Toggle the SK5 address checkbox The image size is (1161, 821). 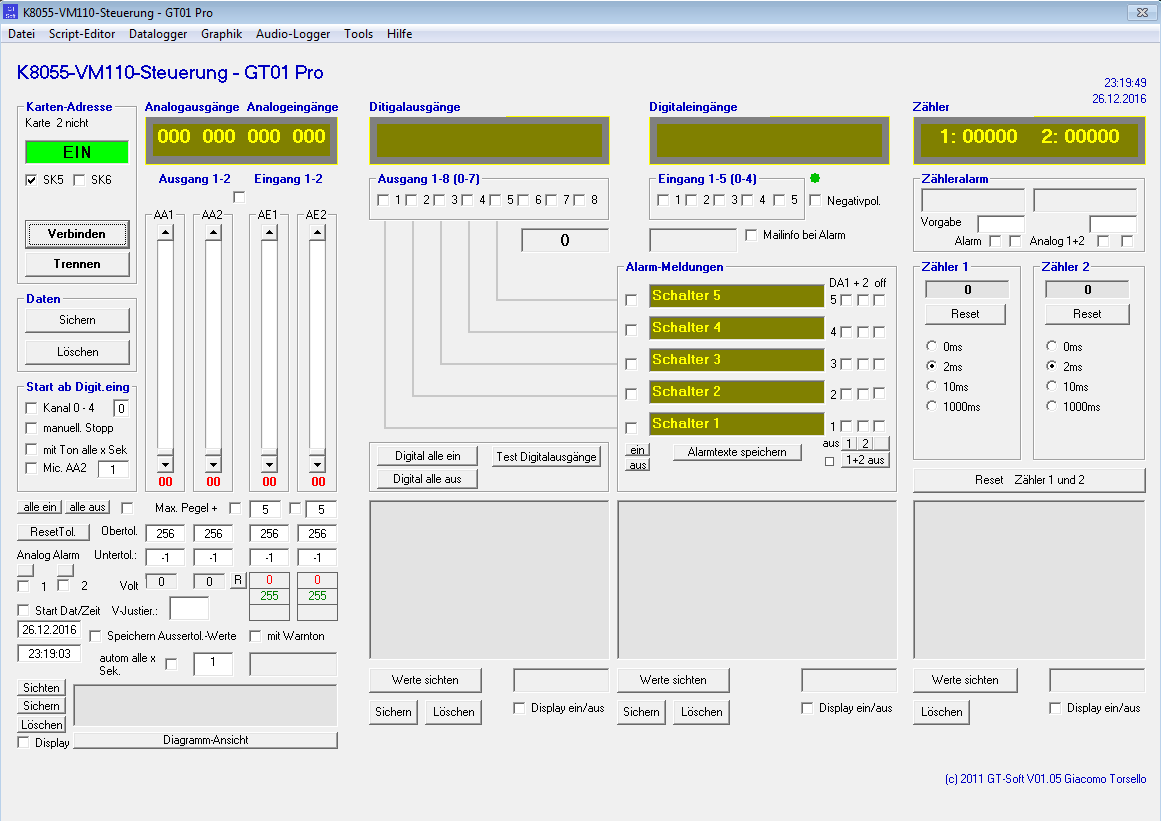click(31, 180)
